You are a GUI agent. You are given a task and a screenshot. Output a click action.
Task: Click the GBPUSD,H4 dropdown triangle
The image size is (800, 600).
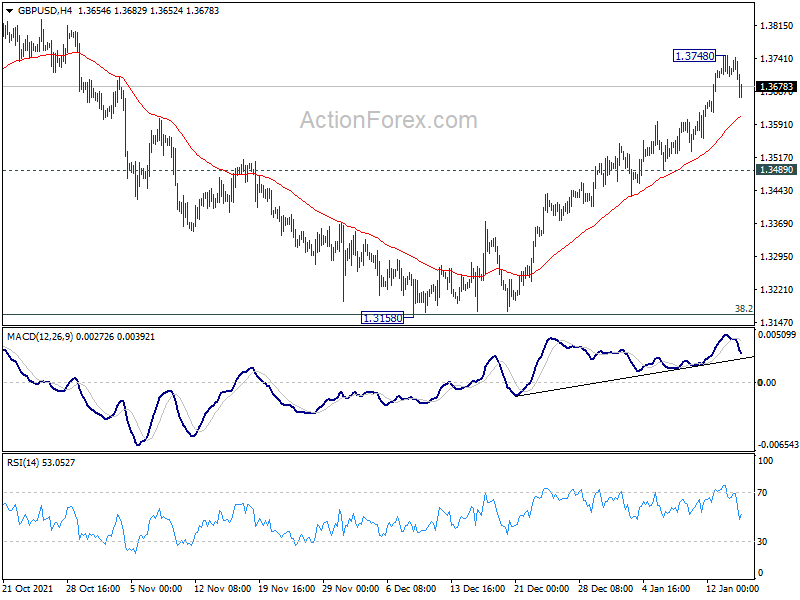[x=9, y=11]
